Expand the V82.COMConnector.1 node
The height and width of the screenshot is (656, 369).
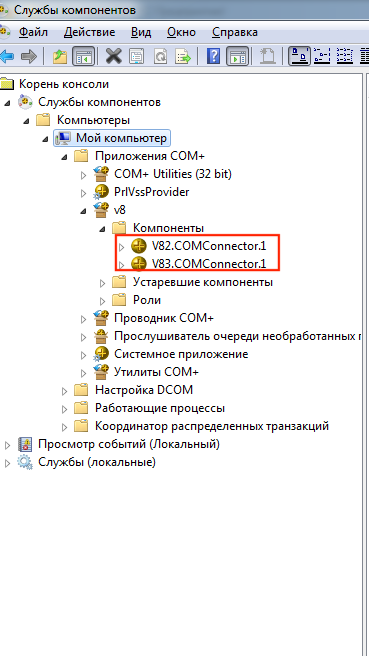pos(122,247)
